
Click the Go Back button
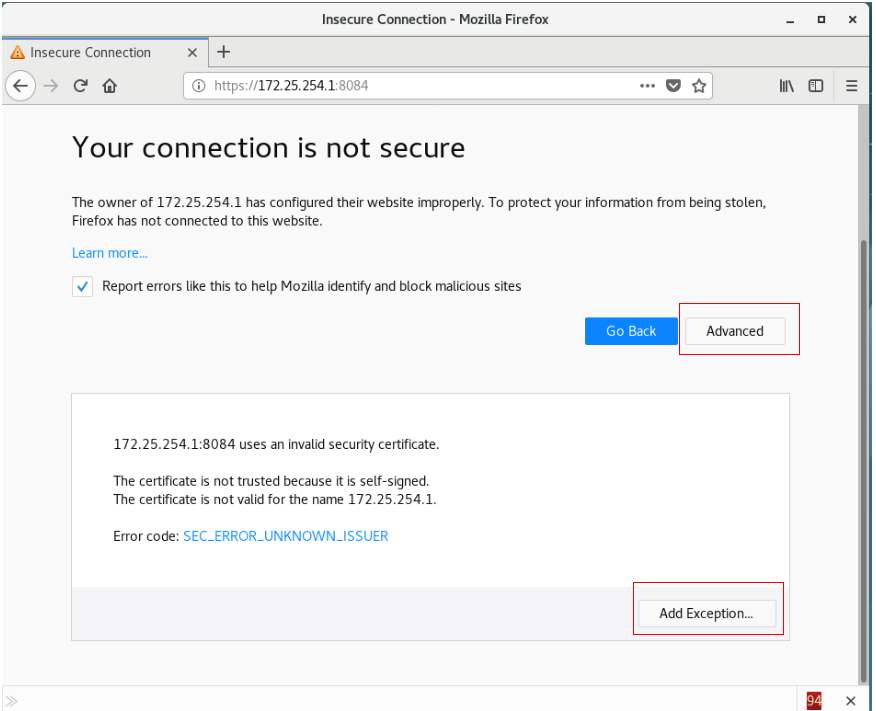point(631,331)
